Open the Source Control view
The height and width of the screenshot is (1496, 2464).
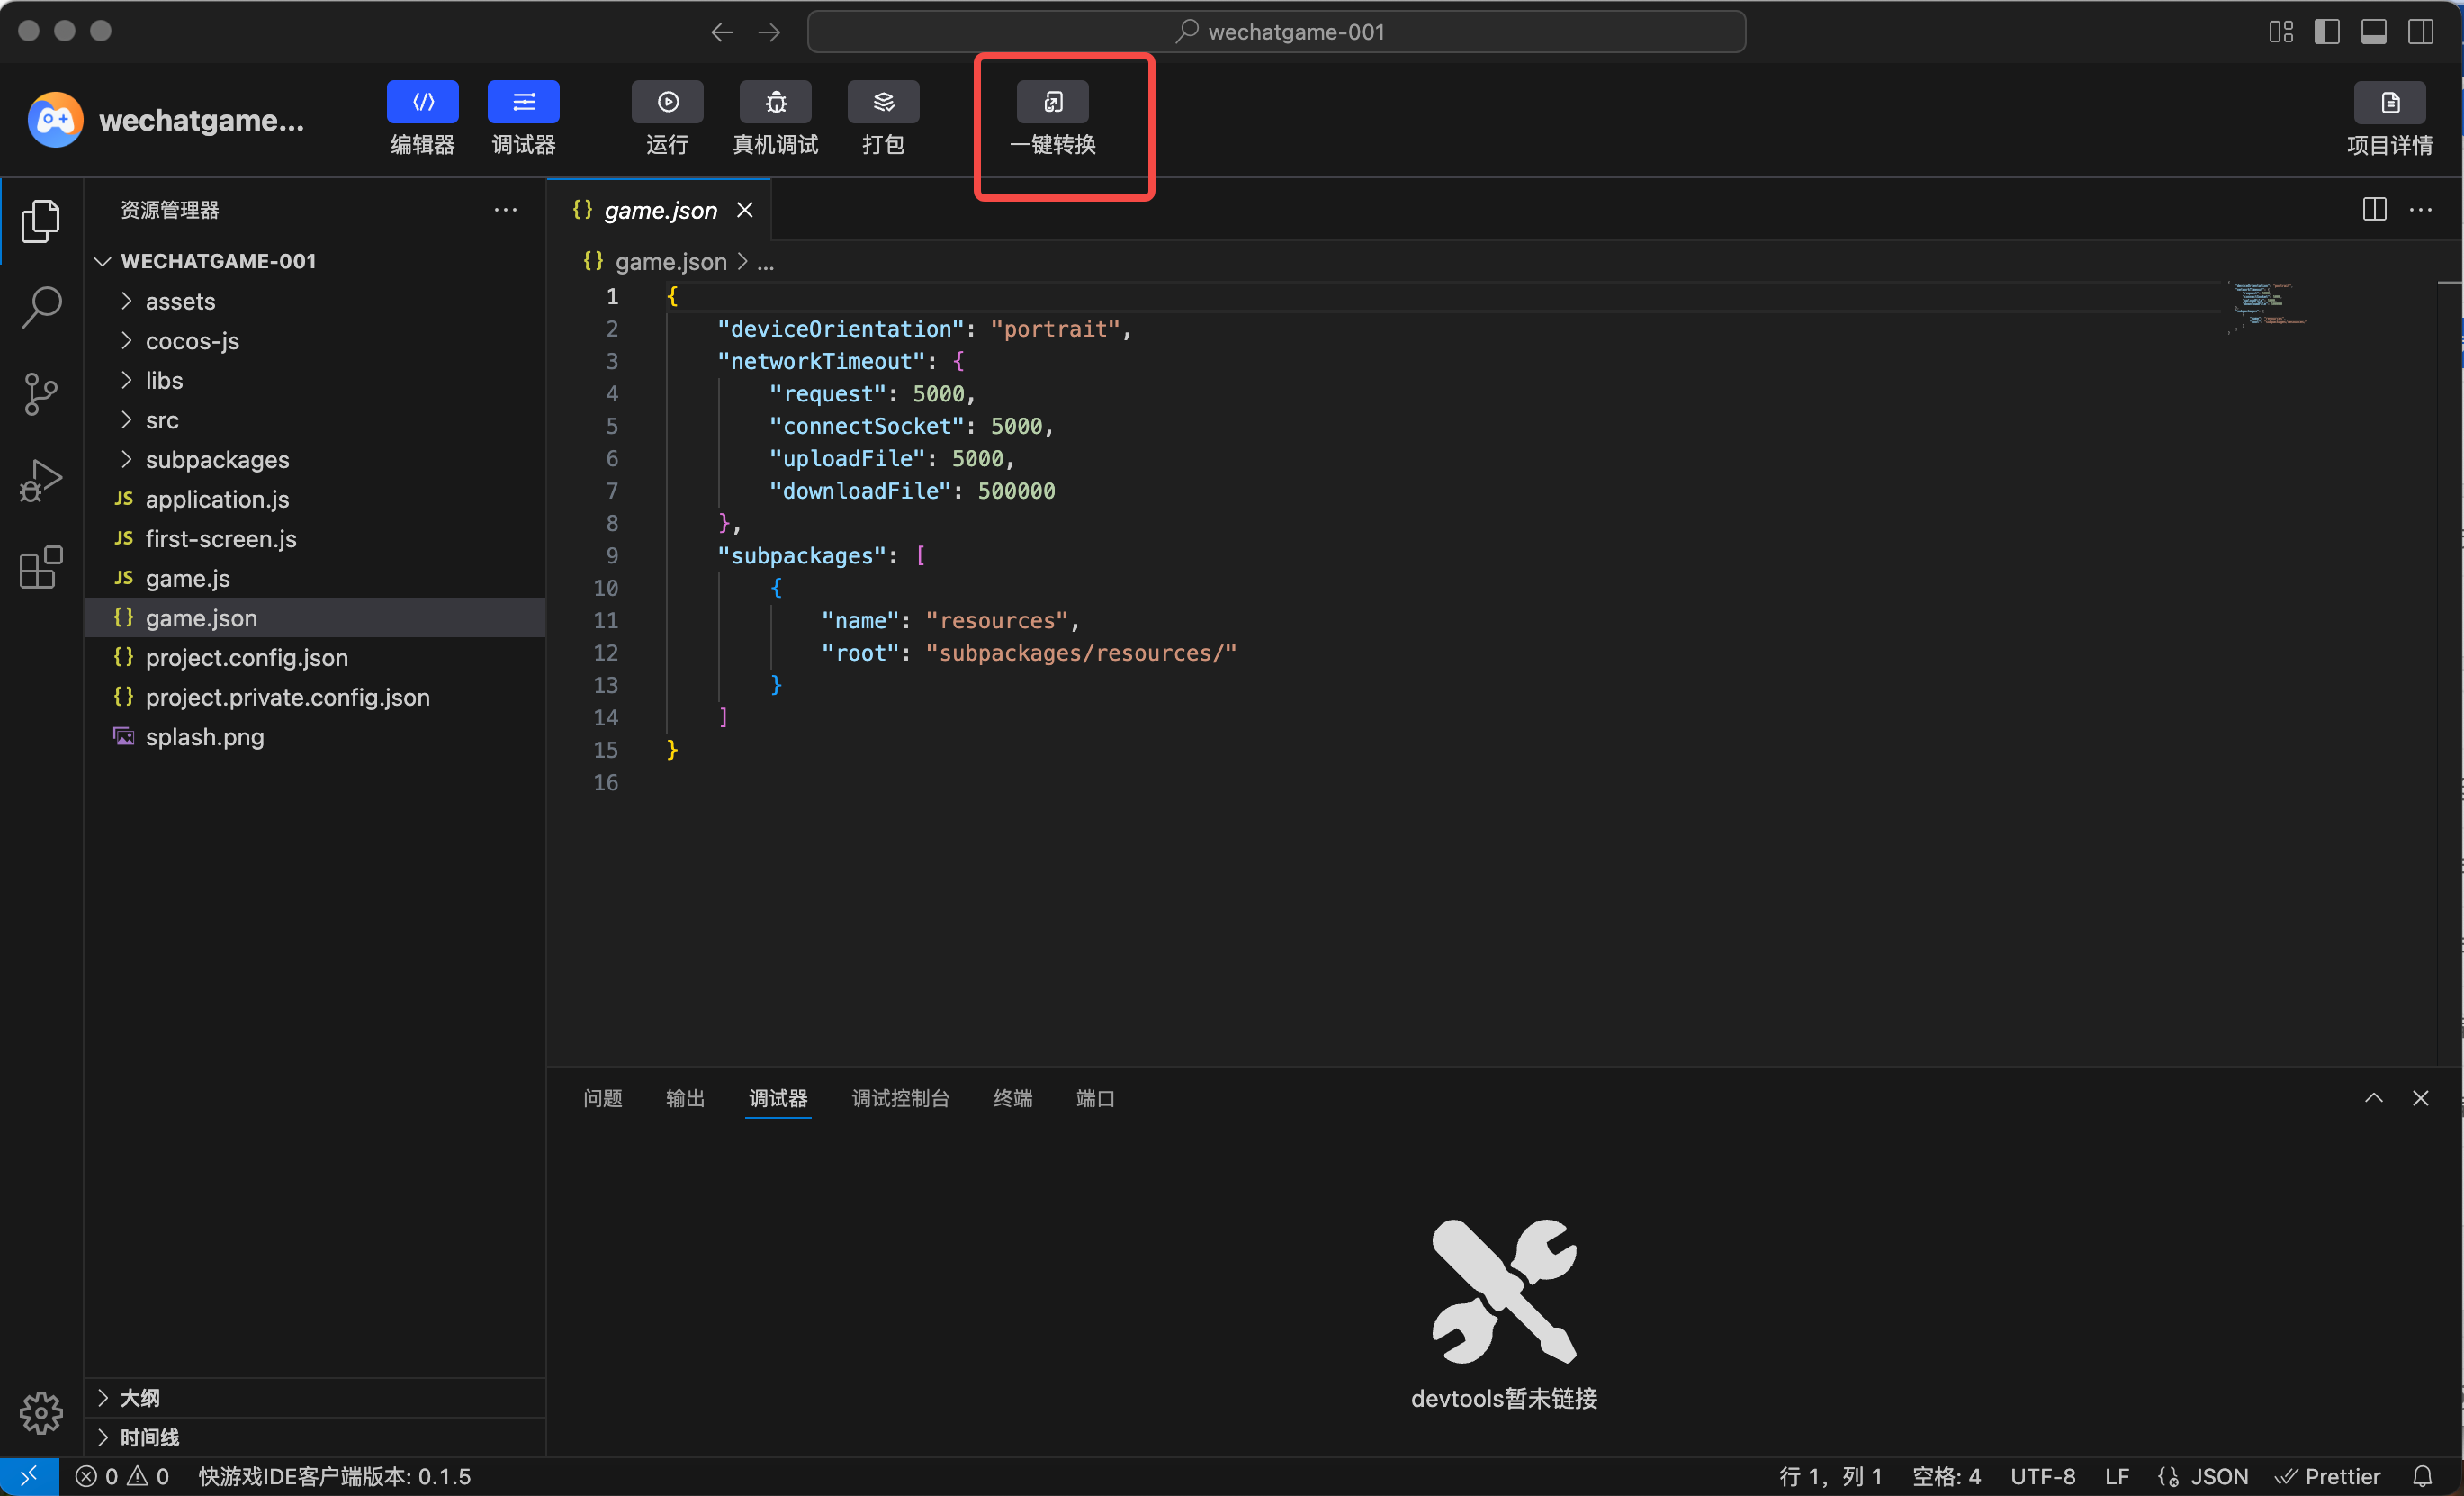(41, 393)
